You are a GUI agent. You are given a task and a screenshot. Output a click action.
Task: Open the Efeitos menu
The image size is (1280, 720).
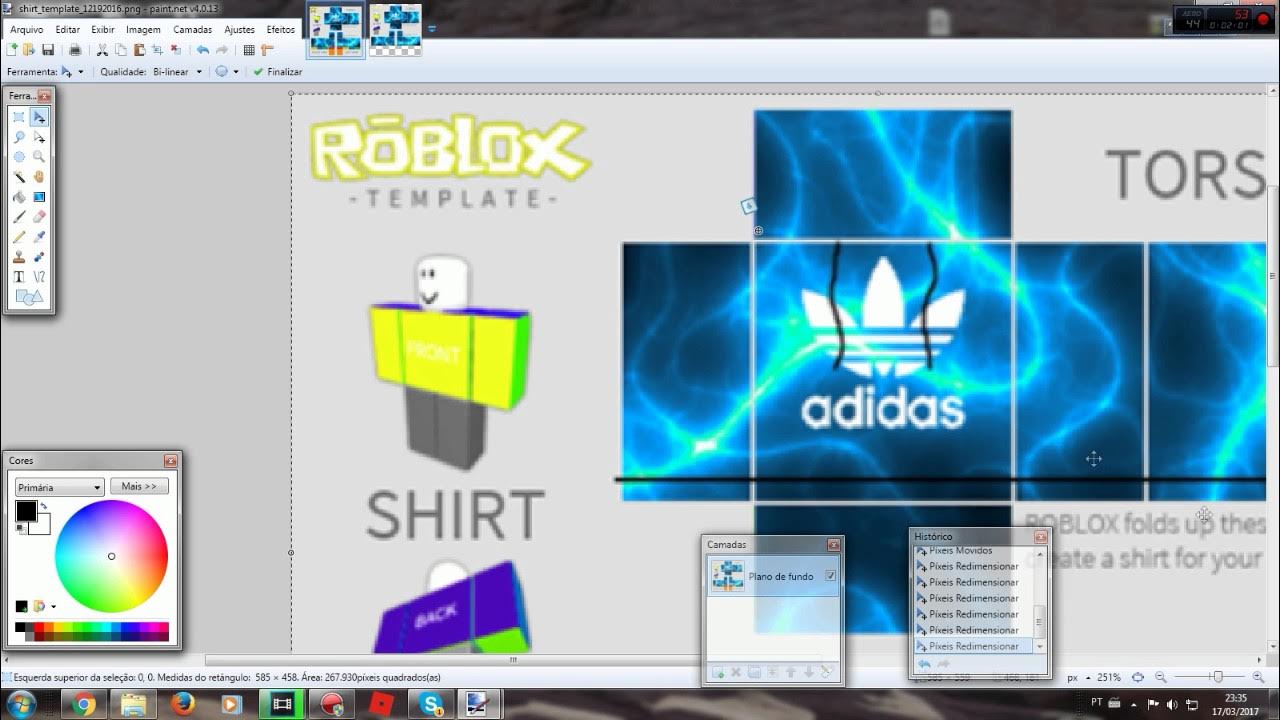point(281,30)
